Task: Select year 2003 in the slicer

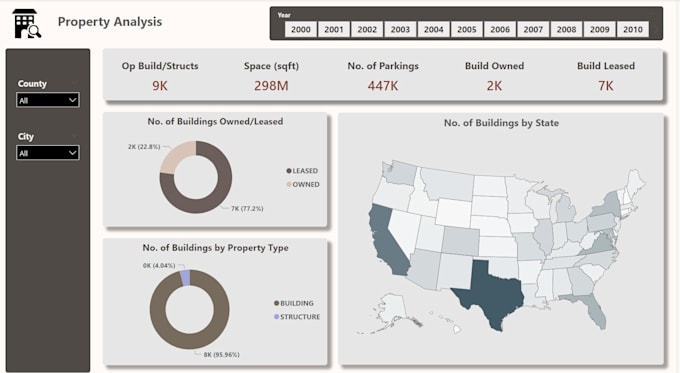Action: [x=400, y=29]
